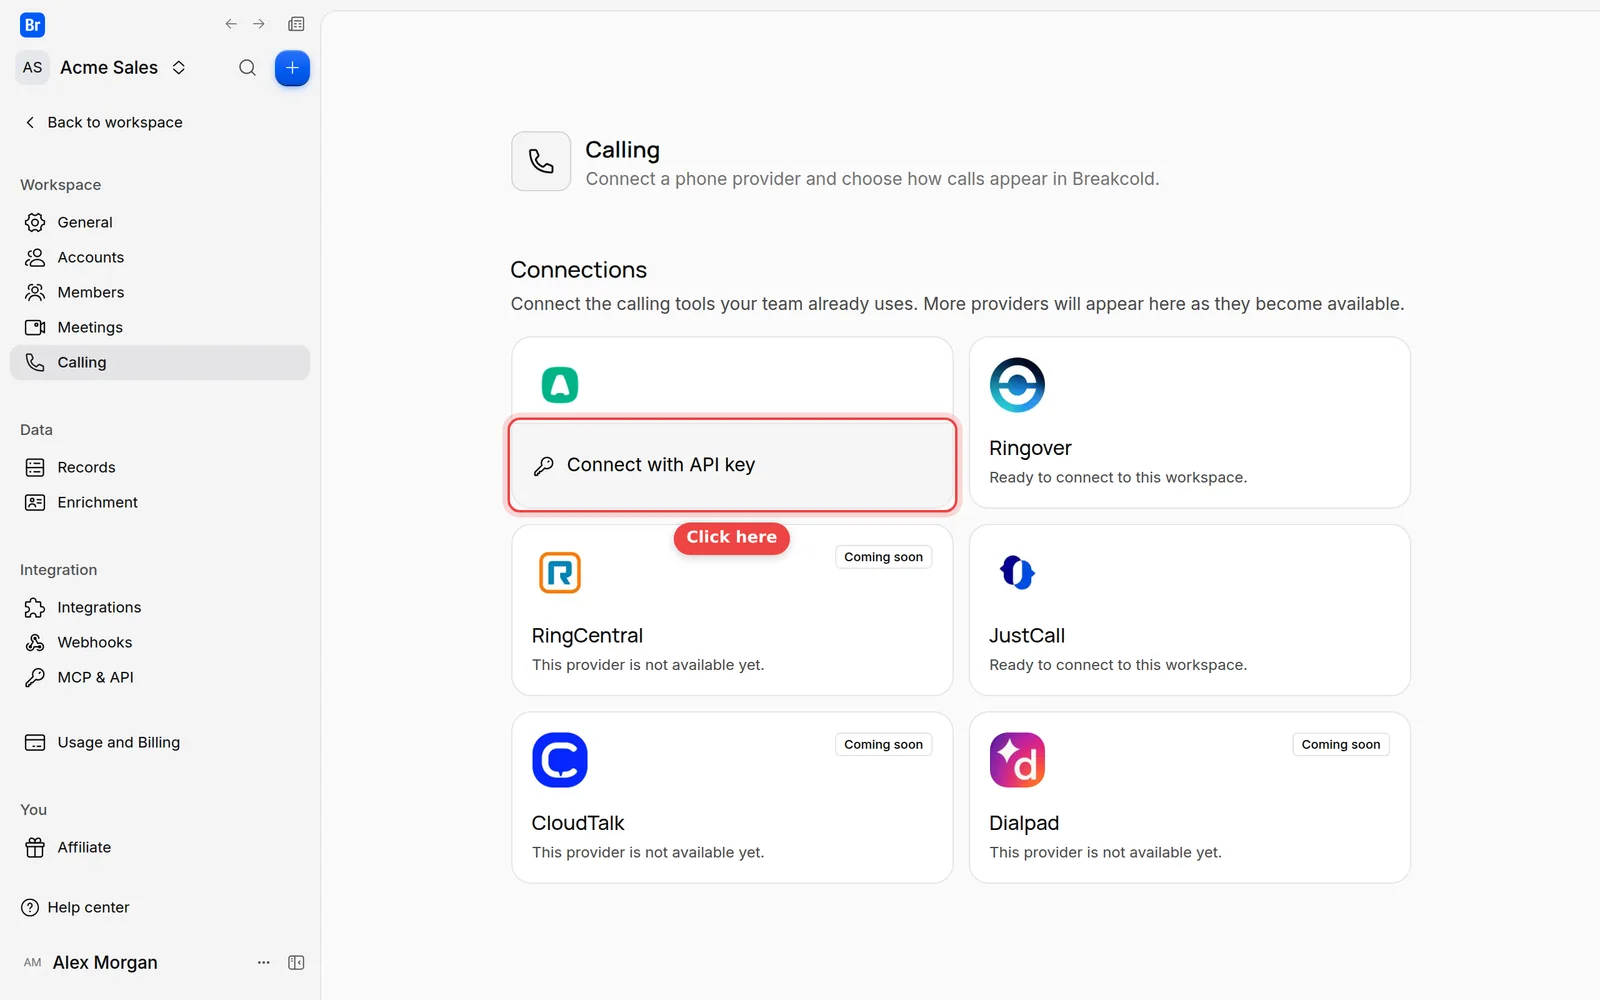Open Alex Morgan more options menu

[x=264, y=962]
